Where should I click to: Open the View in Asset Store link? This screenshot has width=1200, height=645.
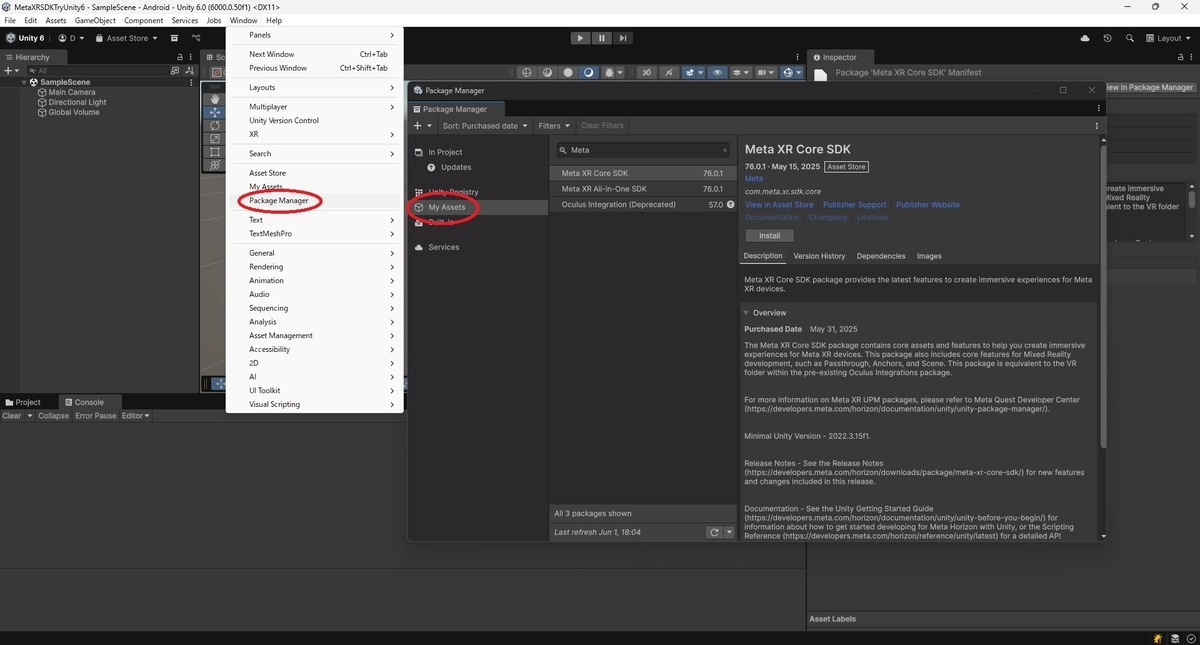coord(779,204)
